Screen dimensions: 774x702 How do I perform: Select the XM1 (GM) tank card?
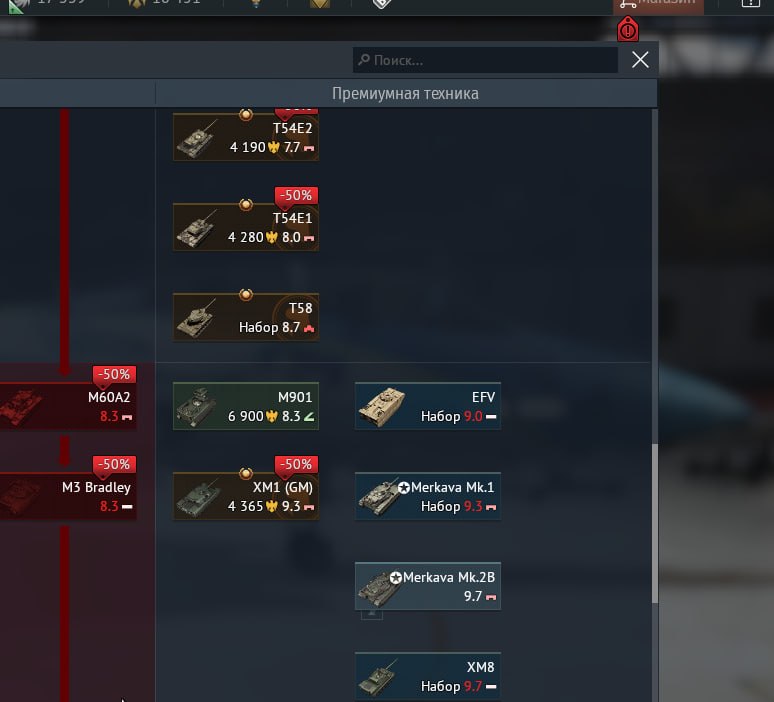point(246,496)
